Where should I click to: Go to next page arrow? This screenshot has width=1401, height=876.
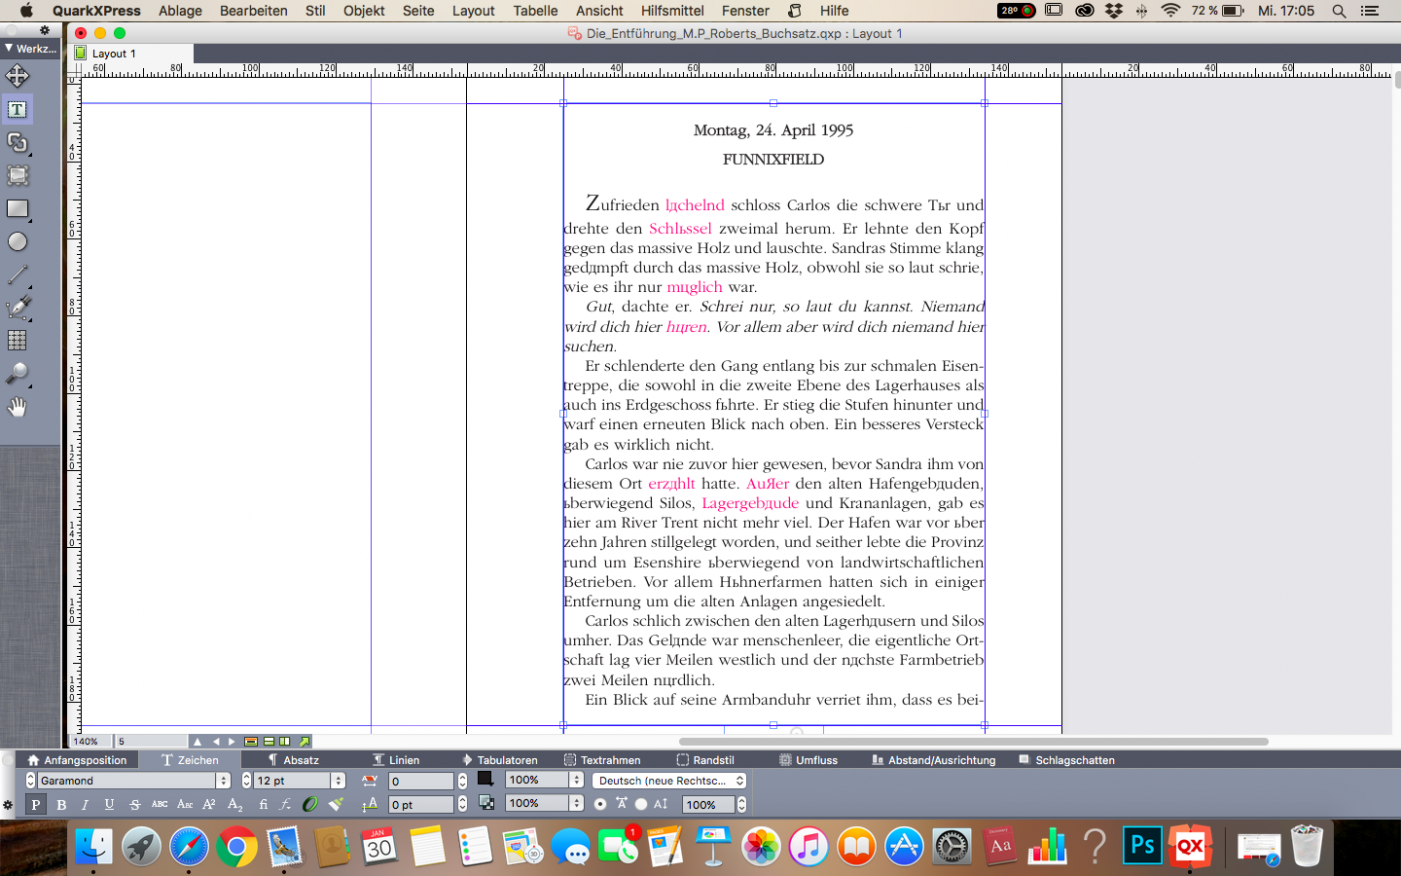pyautogui.click(x=232, y=741)
